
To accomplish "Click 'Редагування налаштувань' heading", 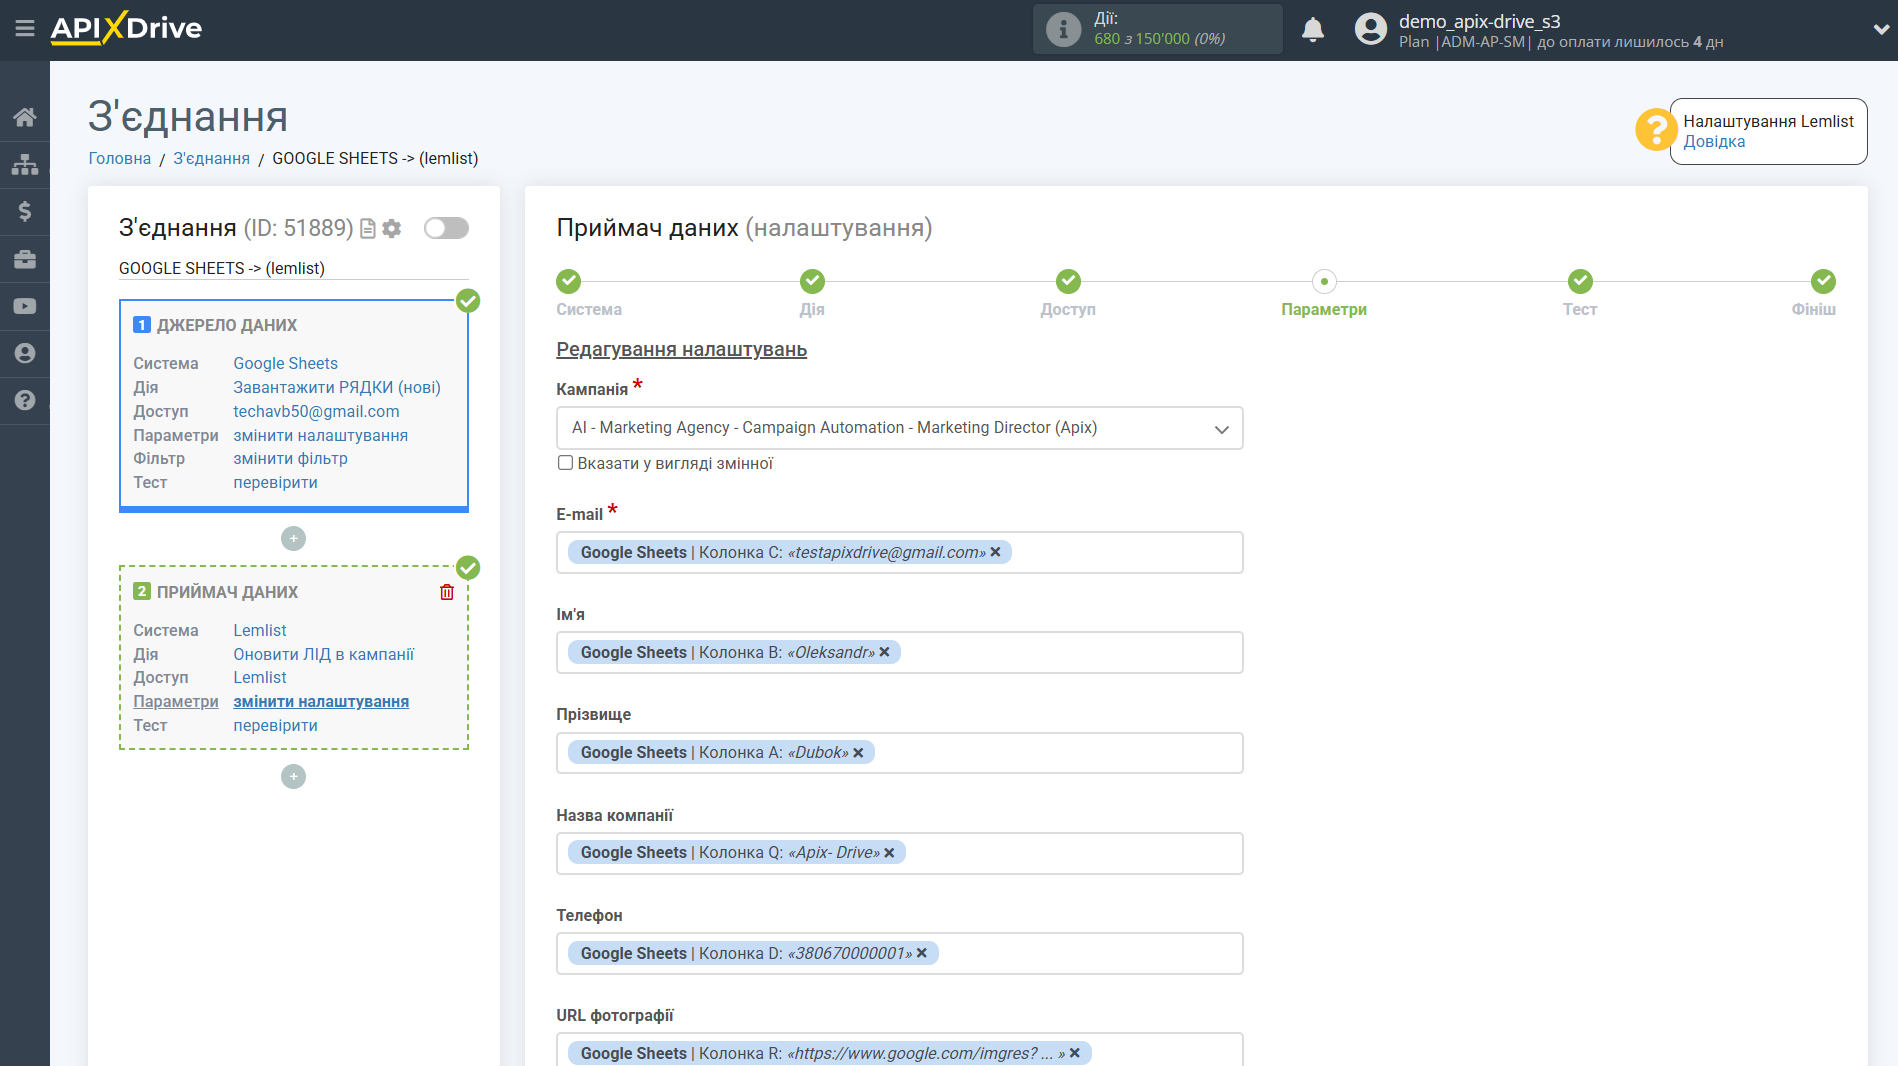I will pyautogui.click(x=682, y=349).
